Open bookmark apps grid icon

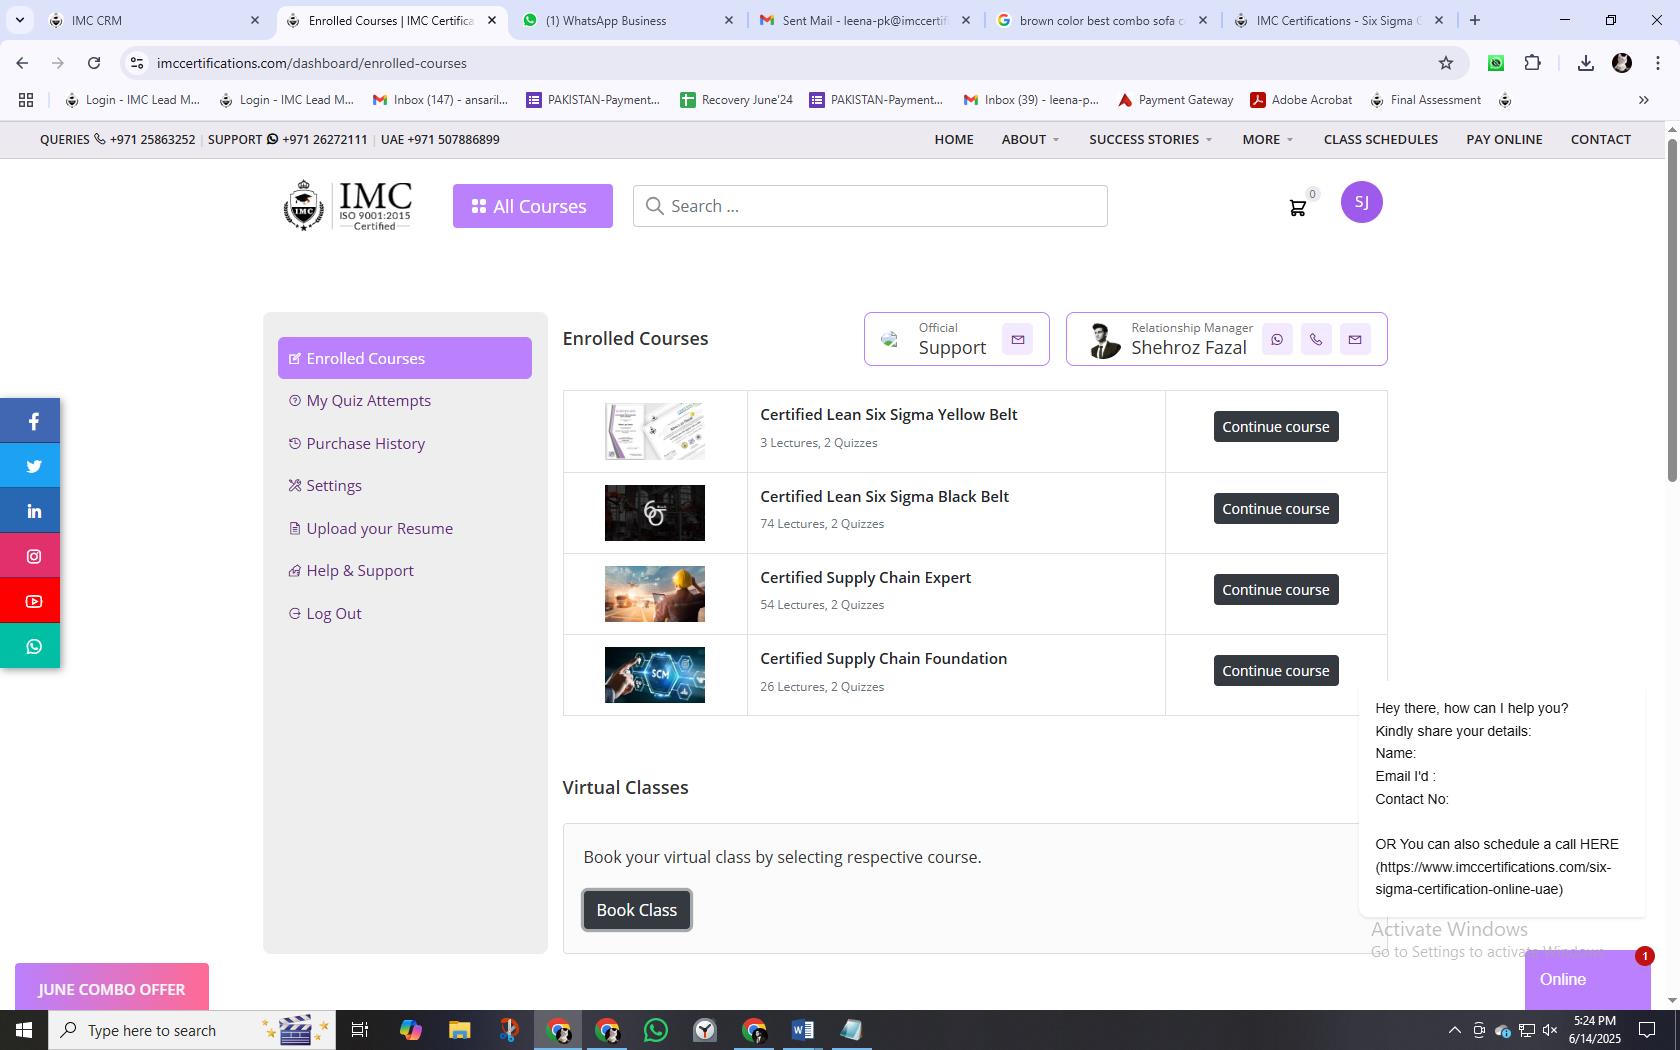(26, 100)
